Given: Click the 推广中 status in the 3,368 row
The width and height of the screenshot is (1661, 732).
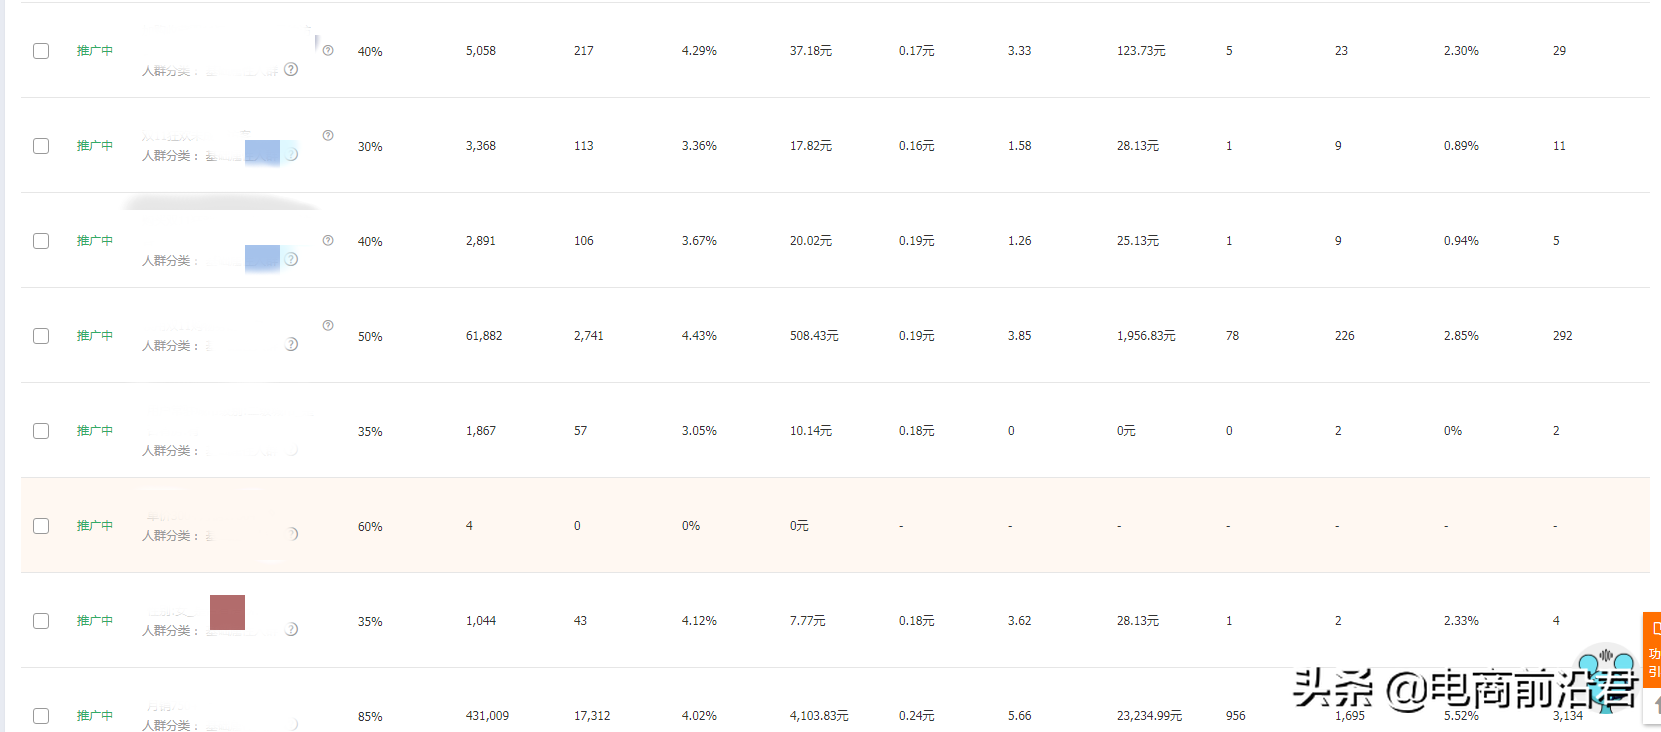Looking at the screenshot, I should click(95, 146).
